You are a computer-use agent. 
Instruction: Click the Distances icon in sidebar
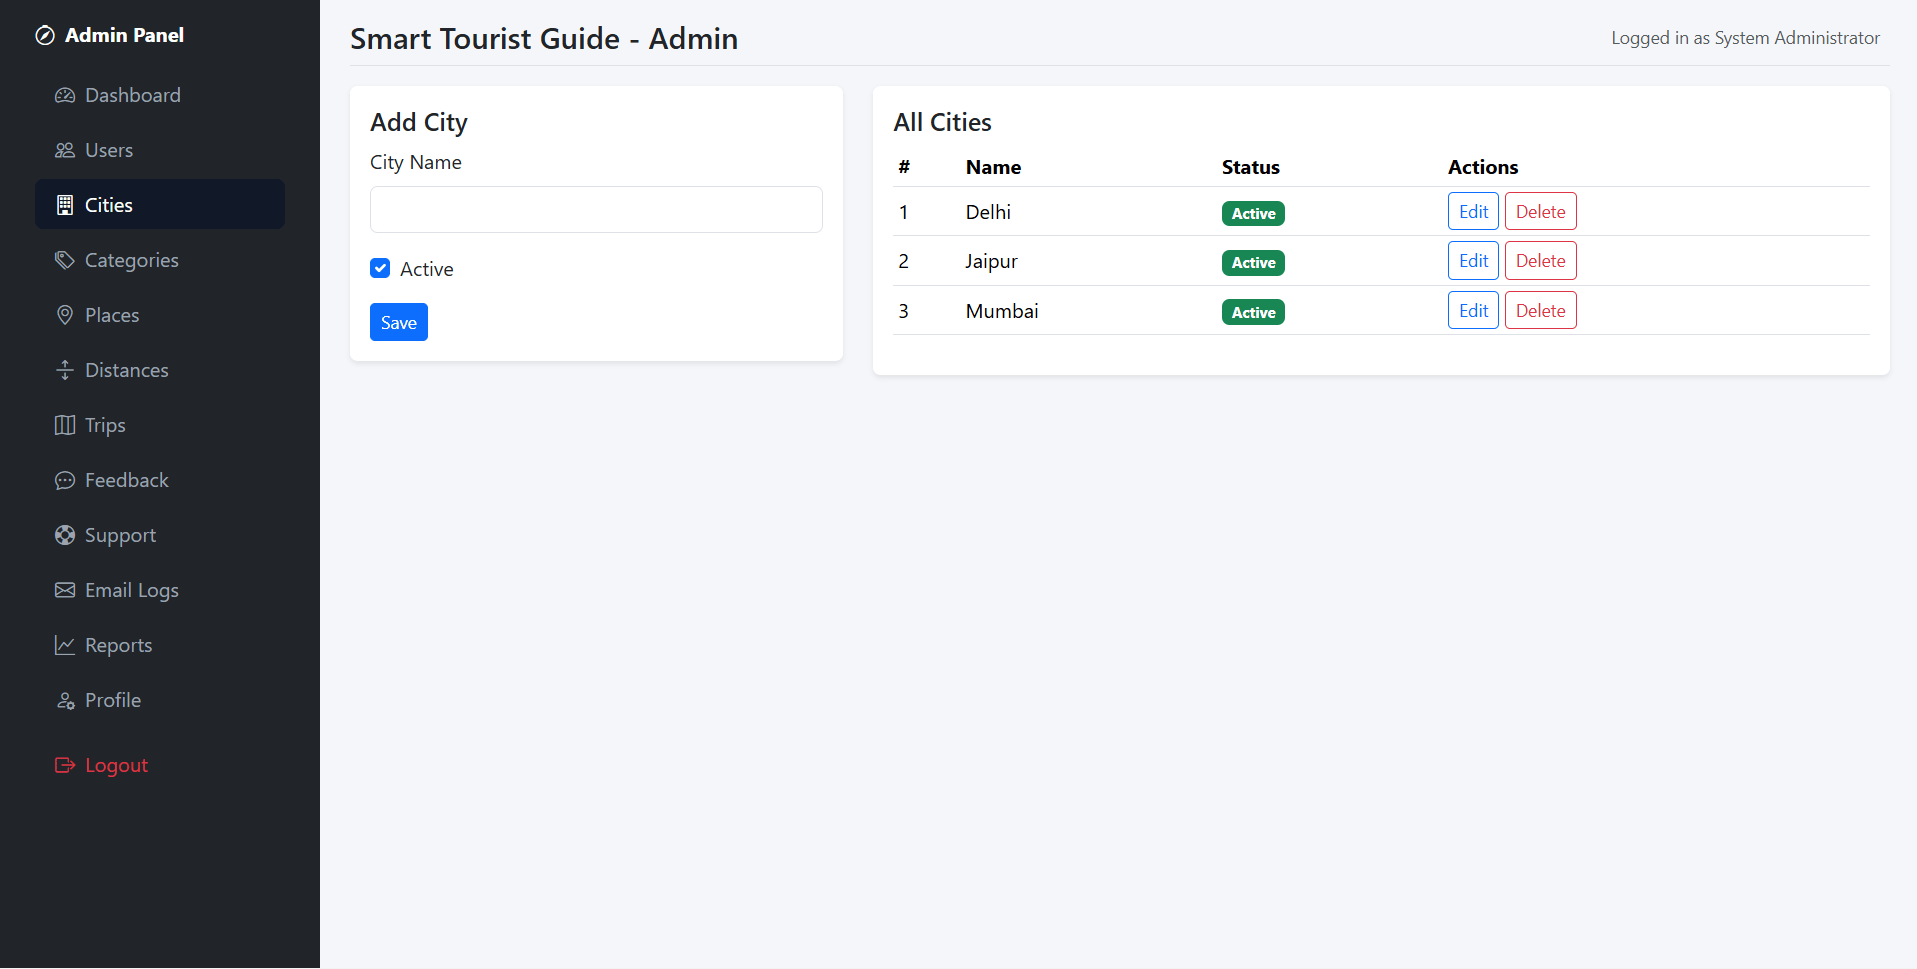(65, 370)
